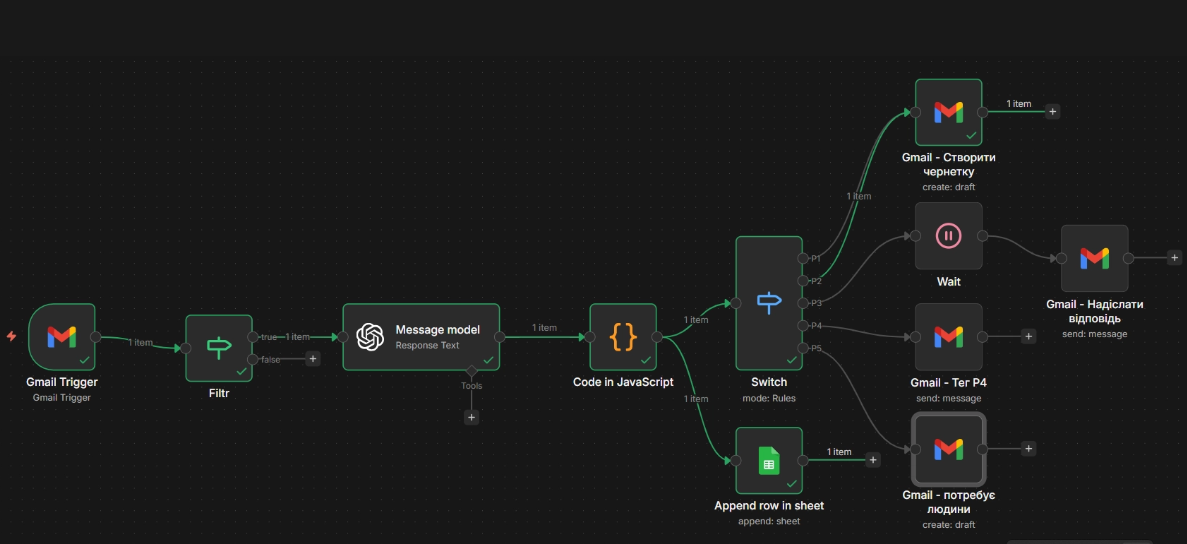This screenshot has height=544, width=1187.
Task: Add a tool under Message model Tools
Action: point(471,417)
